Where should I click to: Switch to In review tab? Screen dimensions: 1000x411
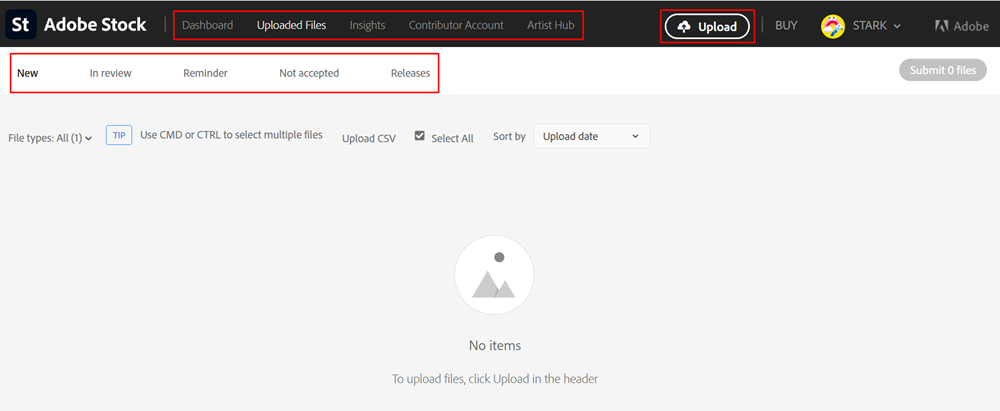pyautogui.click(x=110, y=73)
